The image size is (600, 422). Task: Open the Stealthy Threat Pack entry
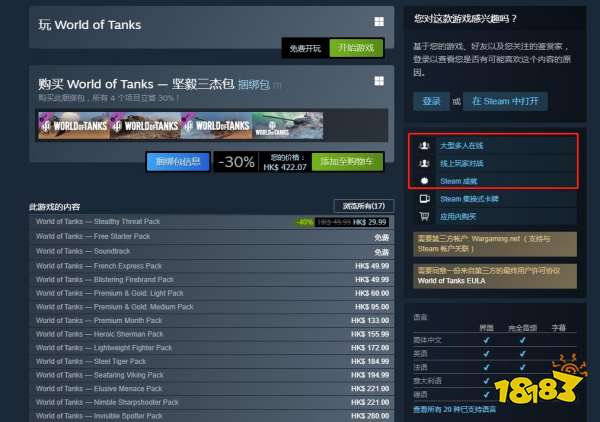212,222
